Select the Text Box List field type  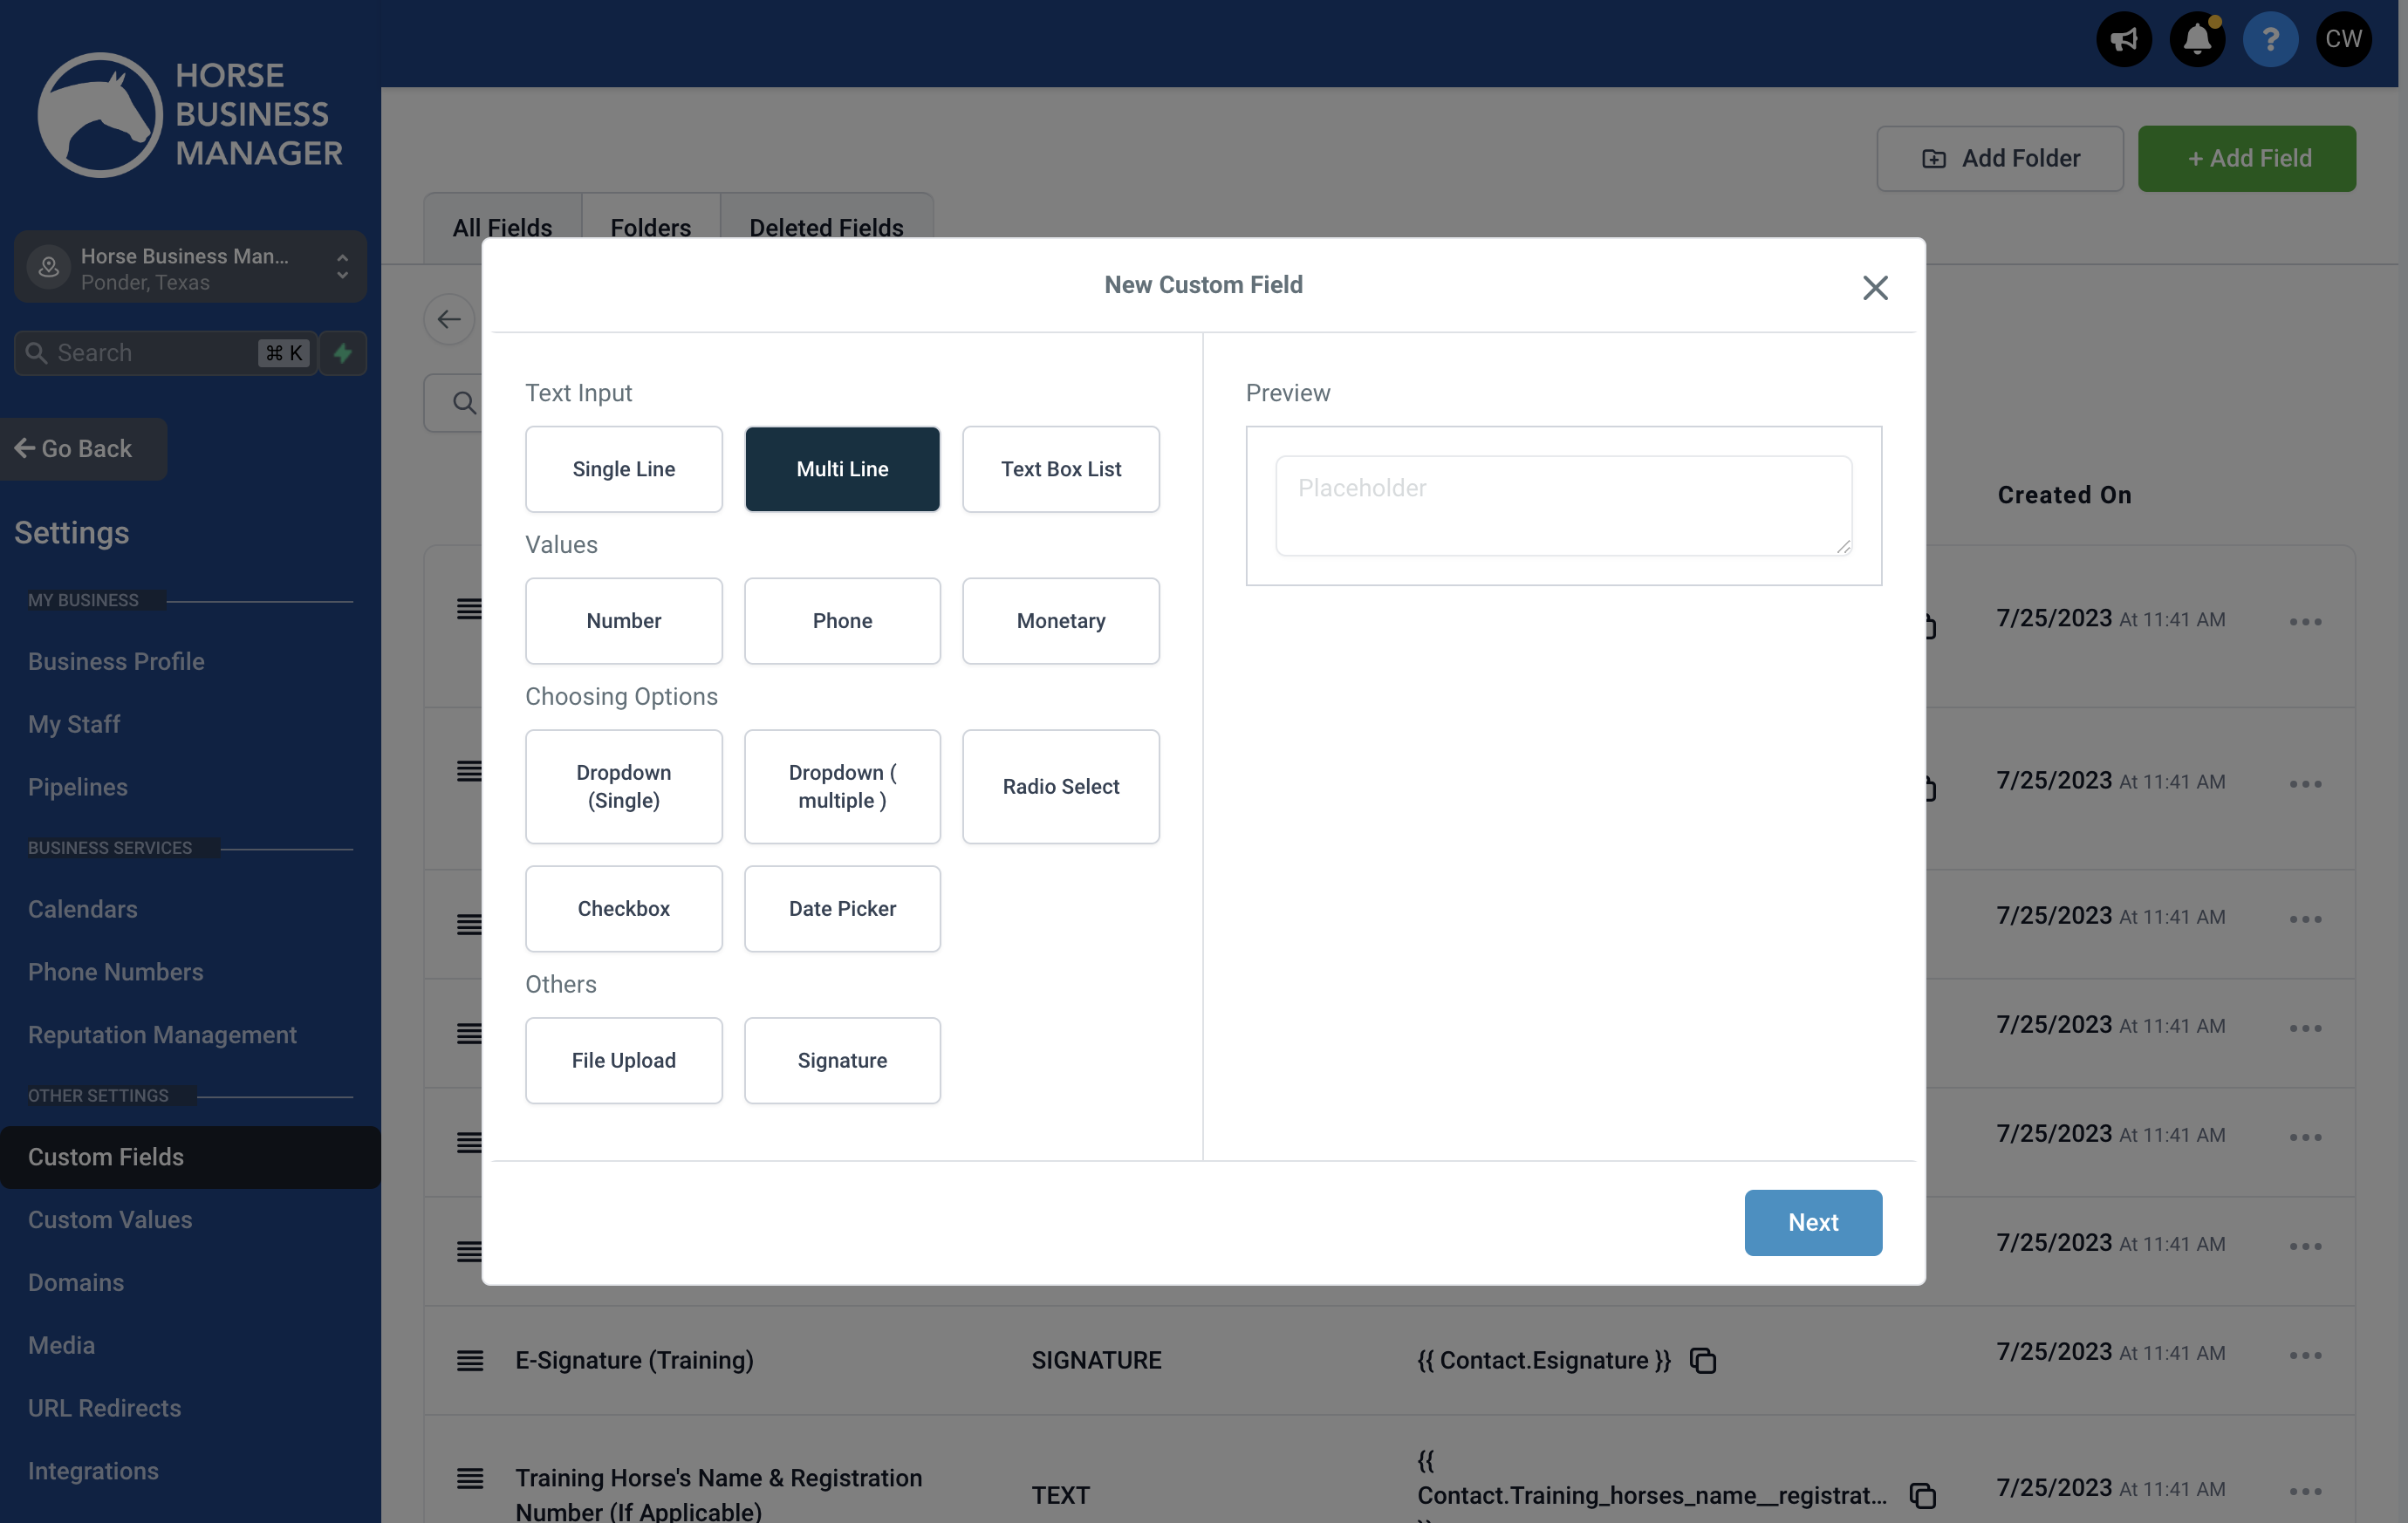coord(1061,469)
